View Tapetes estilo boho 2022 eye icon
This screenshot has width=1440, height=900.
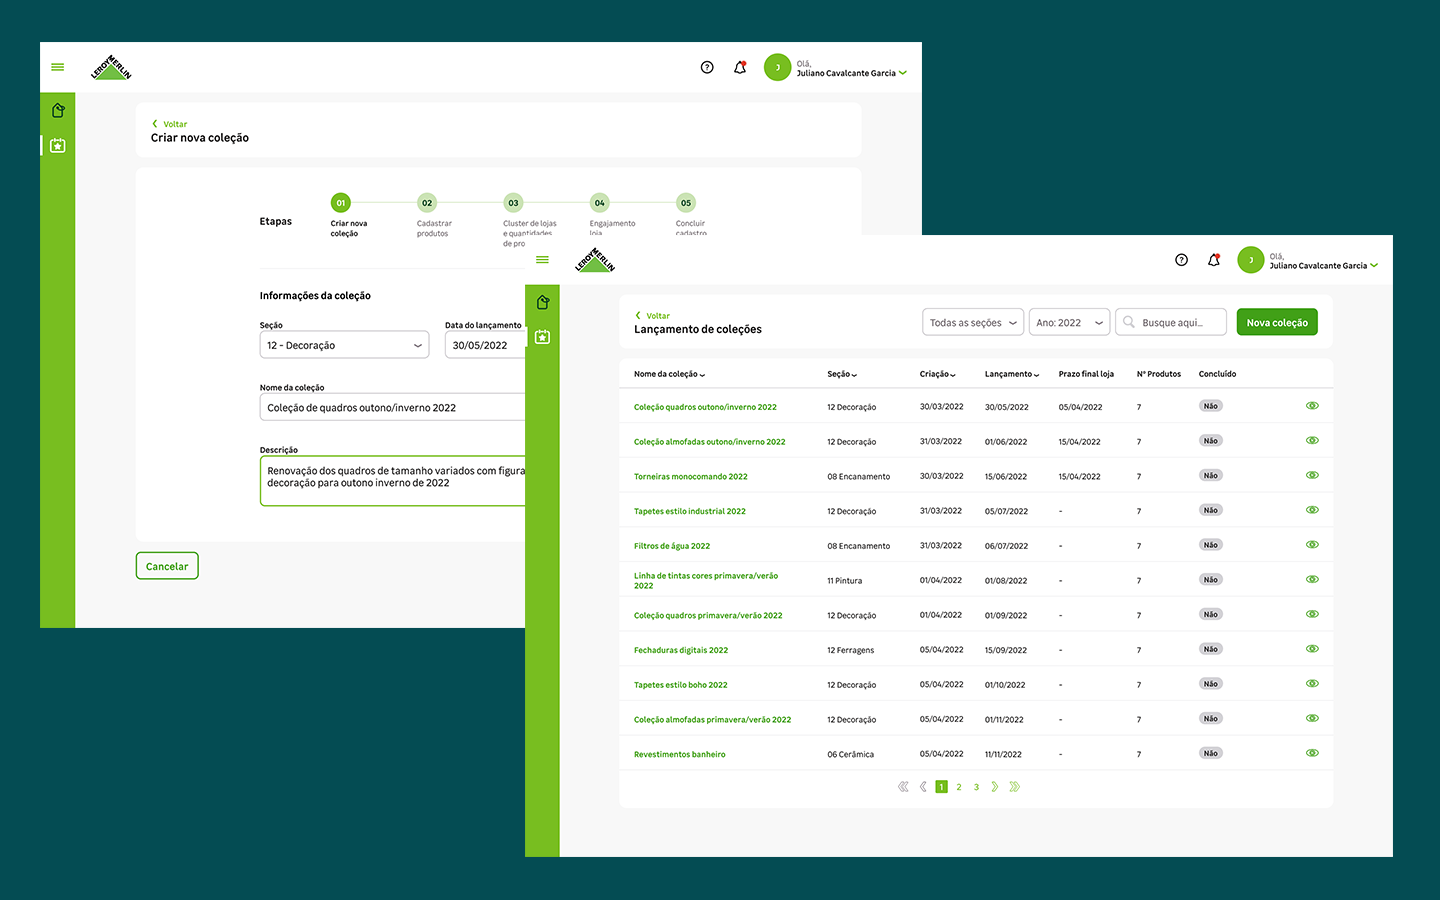coord(1312,684)
